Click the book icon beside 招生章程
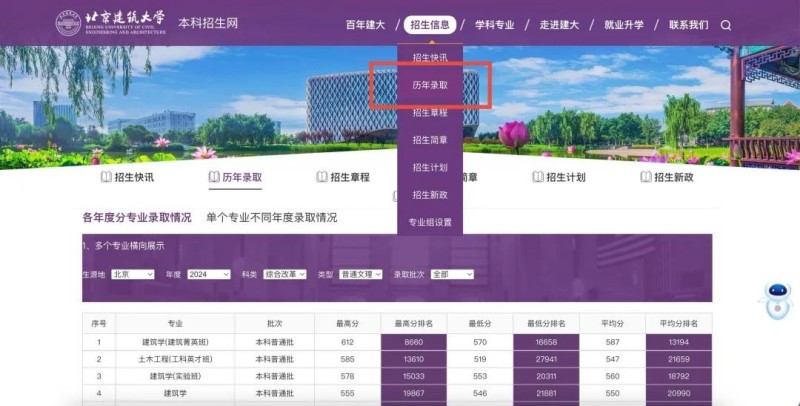The width and height of the screenshot is (800, 406). click(x=322, y=177)
